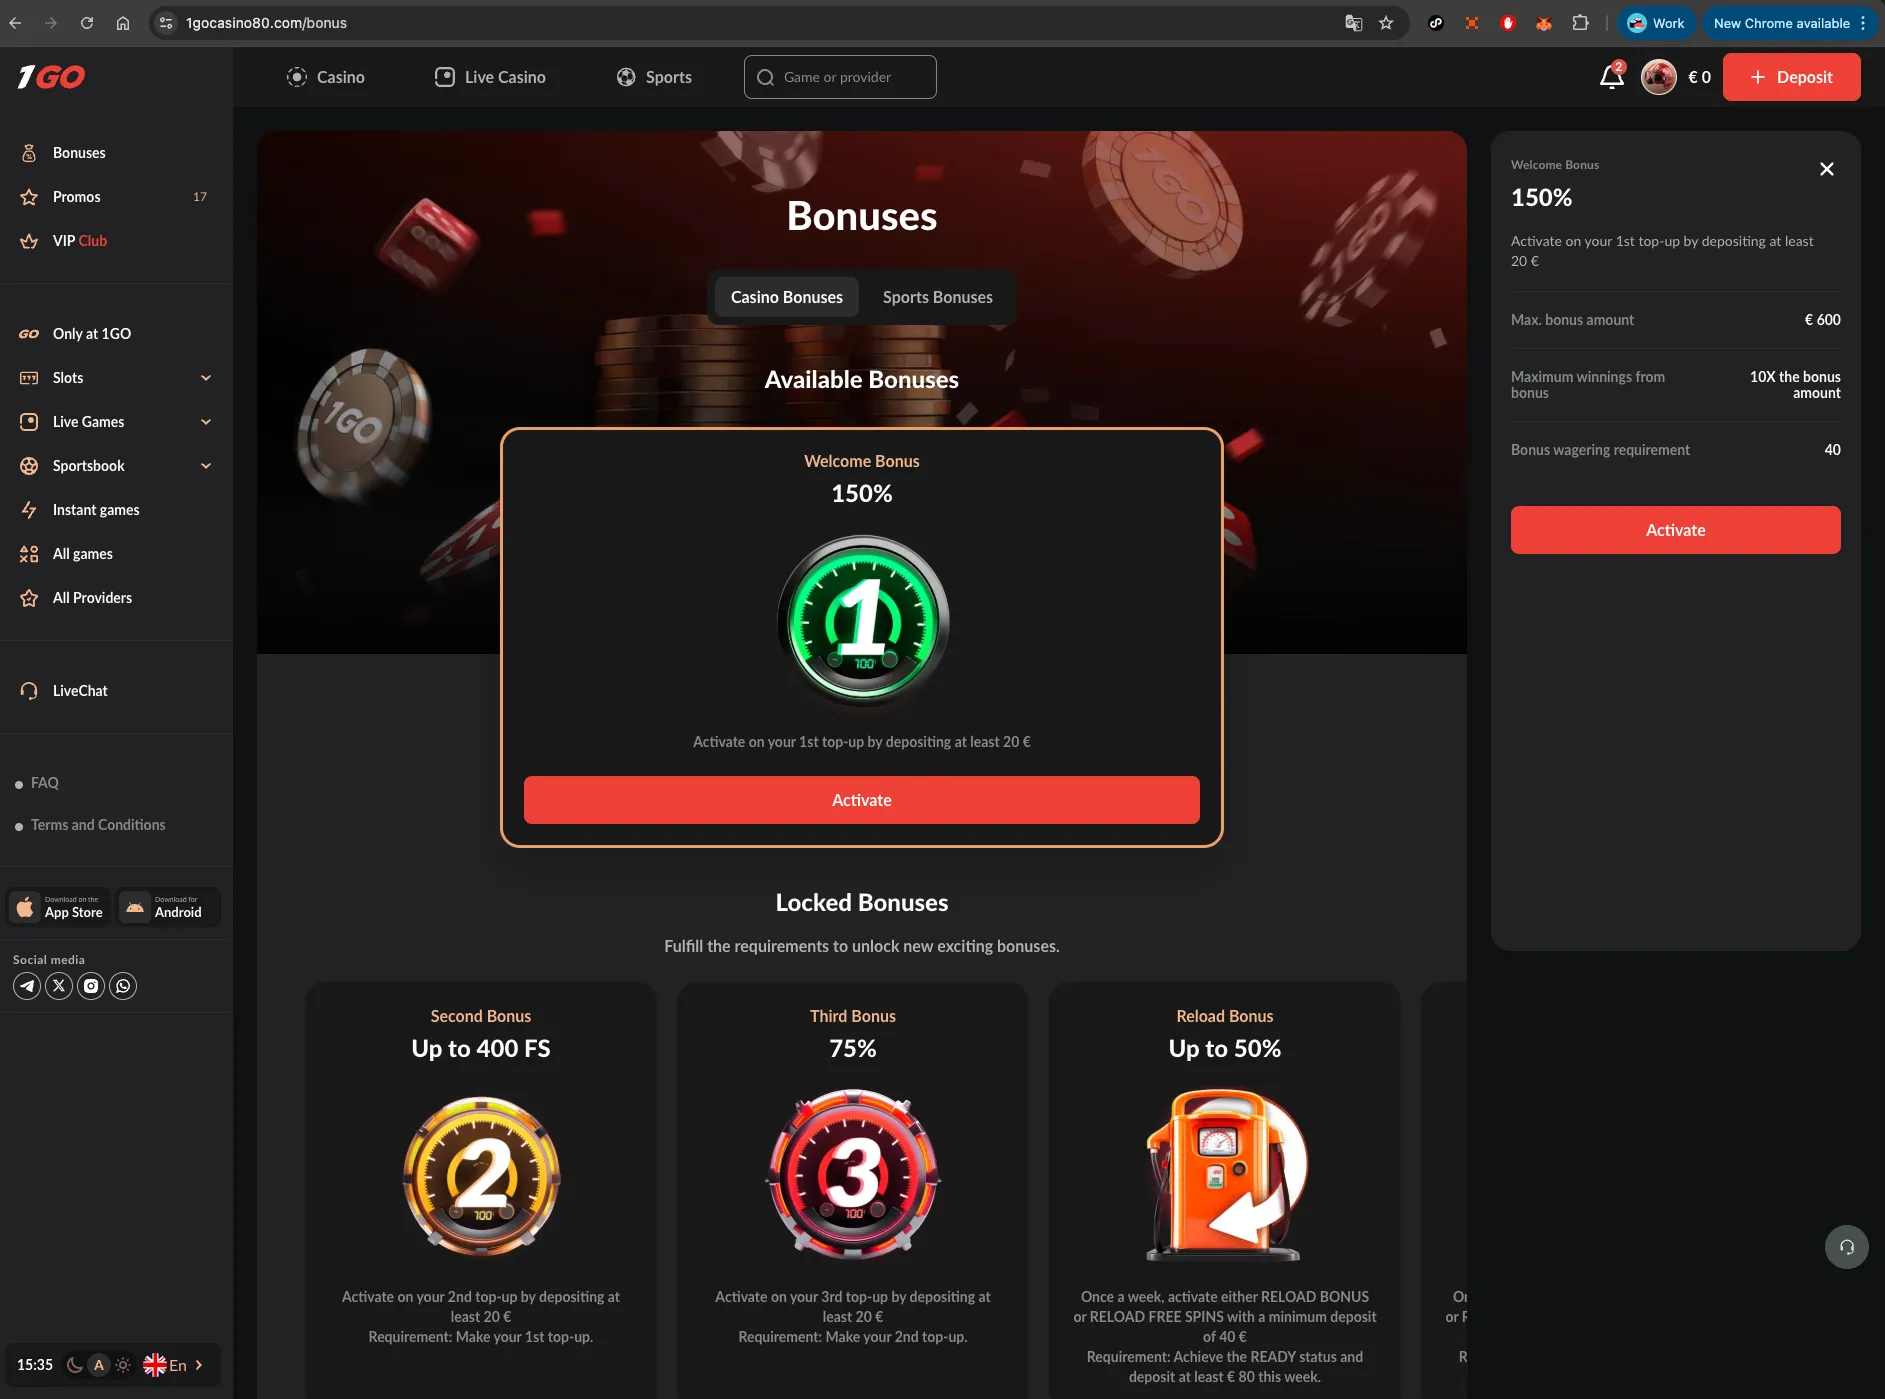Image resolution: width=1885 pixels, height=1399 pixels.
Task: Click the Promos count badge 17
Action: pyautogui.click(x=200, y=197)
